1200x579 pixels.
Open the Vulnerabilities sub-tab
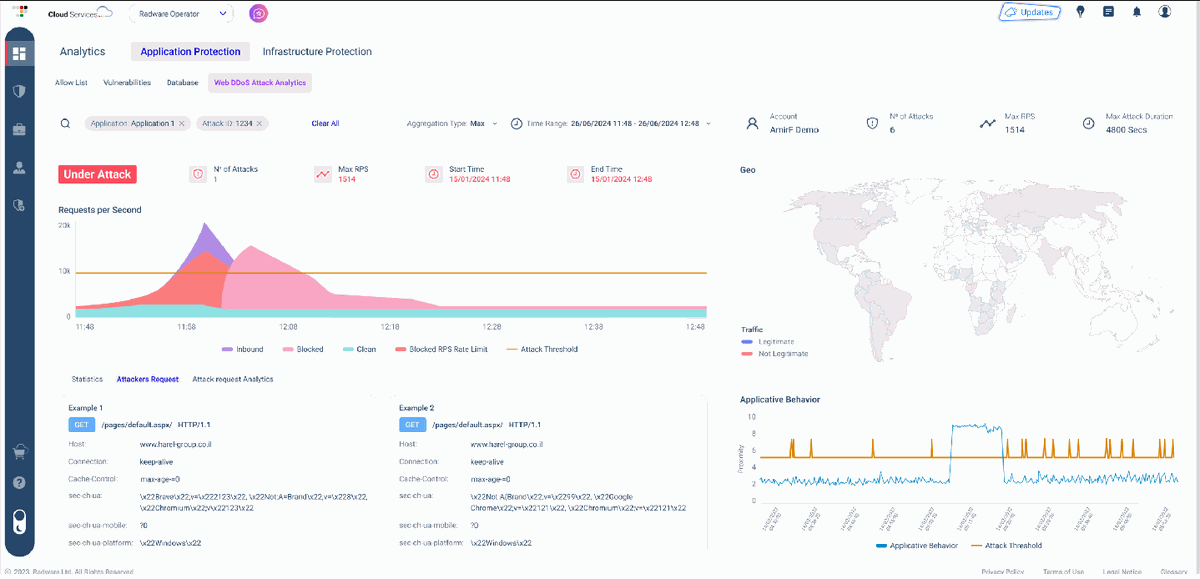click(x=127, y=83)
